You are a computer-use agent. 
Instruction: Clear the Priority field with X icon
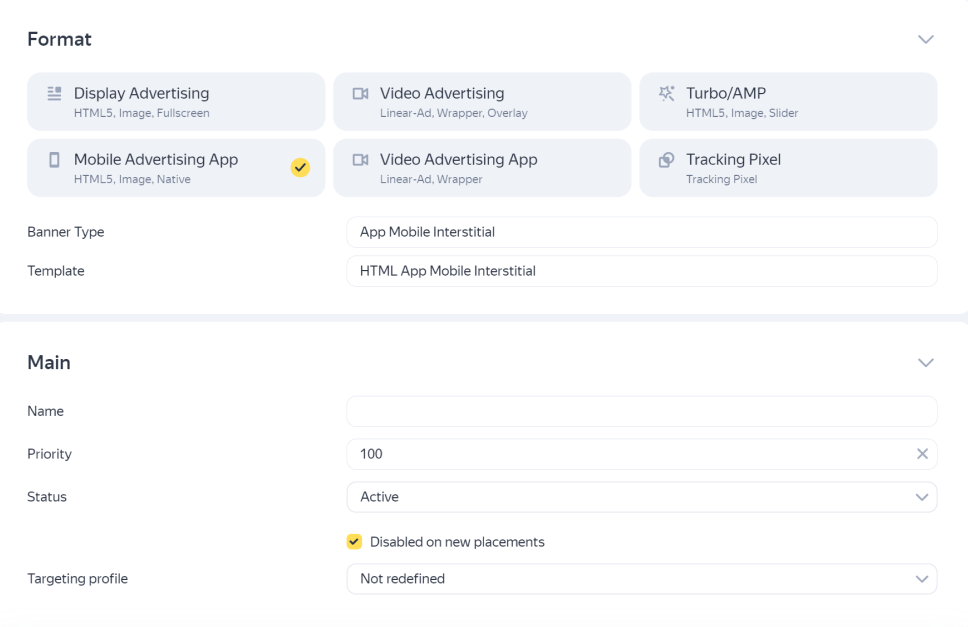(x=922, y=454)
